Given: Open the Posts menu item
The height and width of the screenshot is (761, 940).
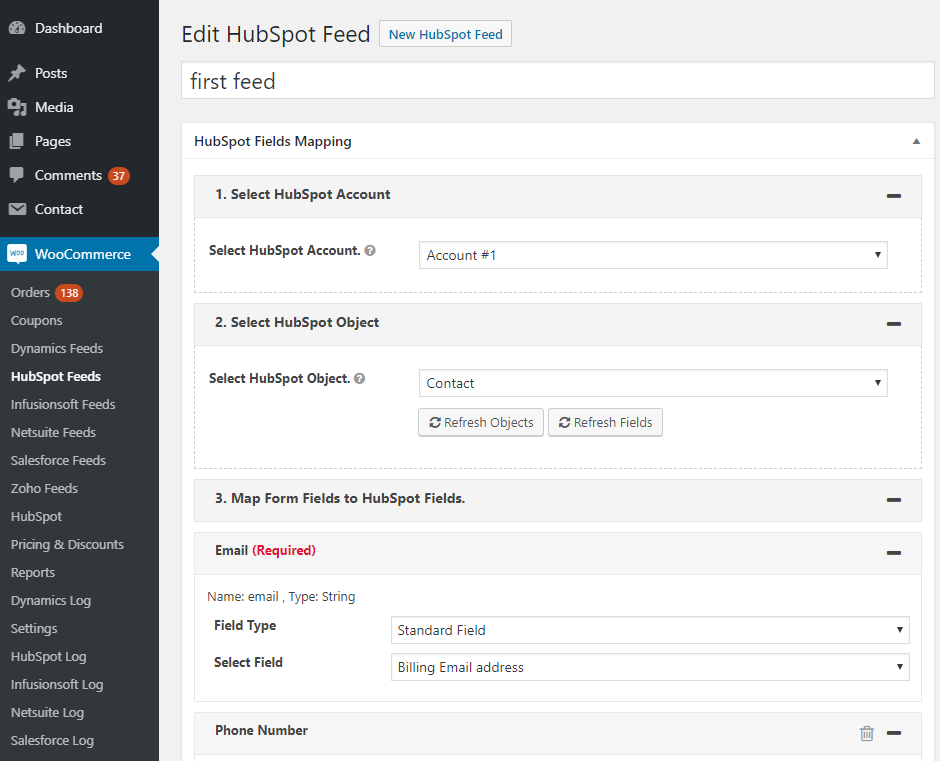Looking at the screenshot, I should (x=51, y=73).
